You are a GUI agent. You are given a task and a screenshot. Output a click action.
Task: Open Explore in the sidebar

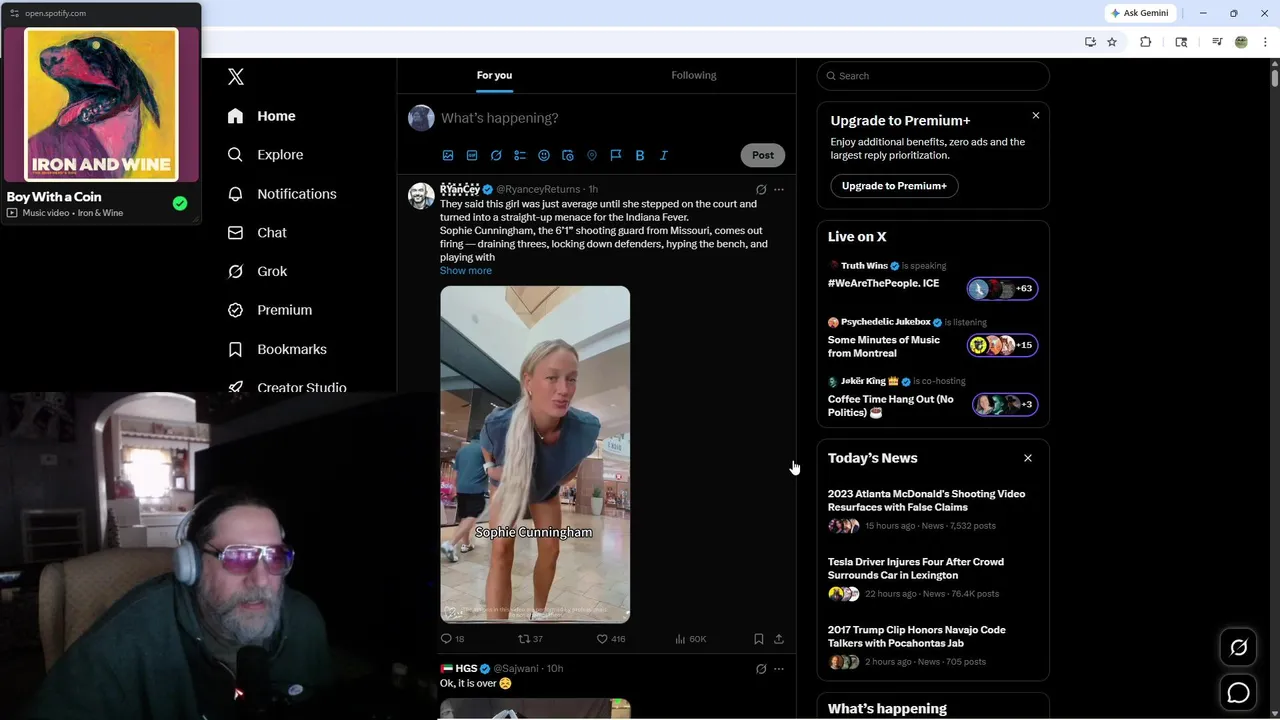pyautogui.click(x=265, y=155)
